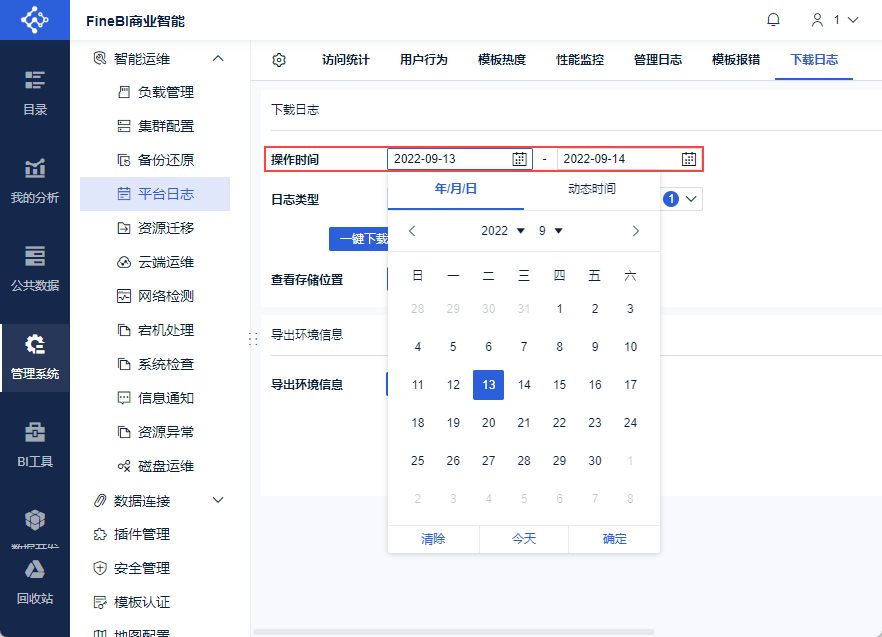Expand the 数据连接 menu group
Screen dimensions: 882x637
(x=218, y=500)
